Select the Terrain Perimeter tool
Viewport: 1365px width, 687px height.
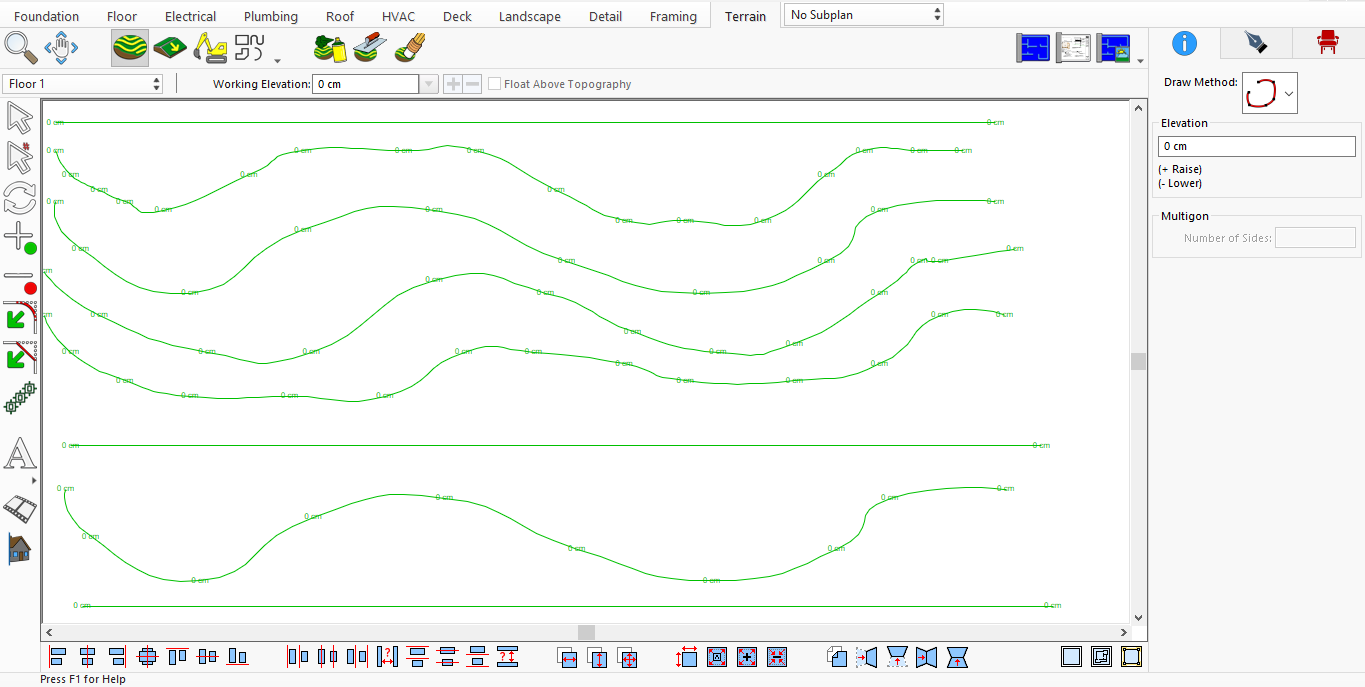point(129,47)
